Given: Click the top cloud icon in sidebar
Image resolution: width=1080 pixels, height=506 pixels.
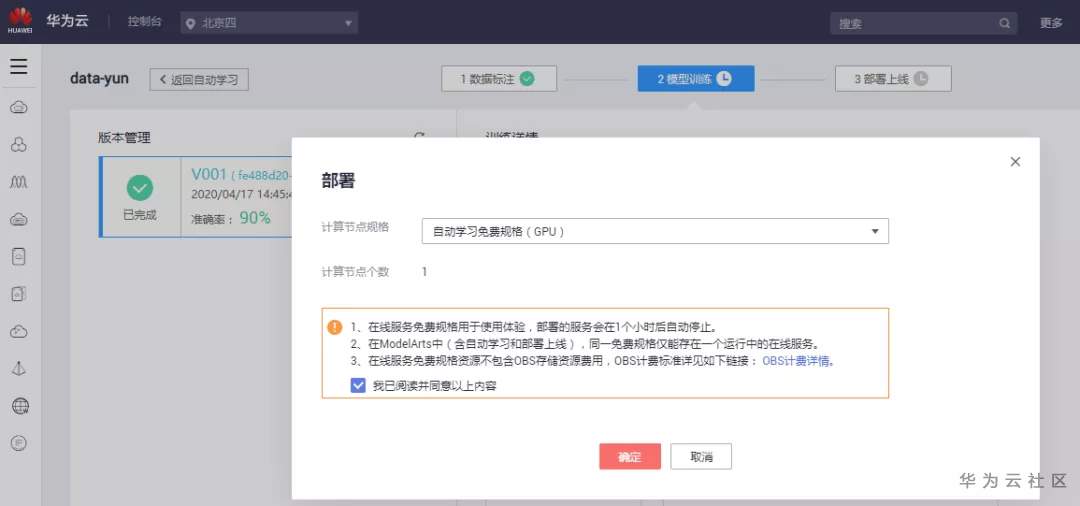Looking at the screenshot, I should (19, 107).
